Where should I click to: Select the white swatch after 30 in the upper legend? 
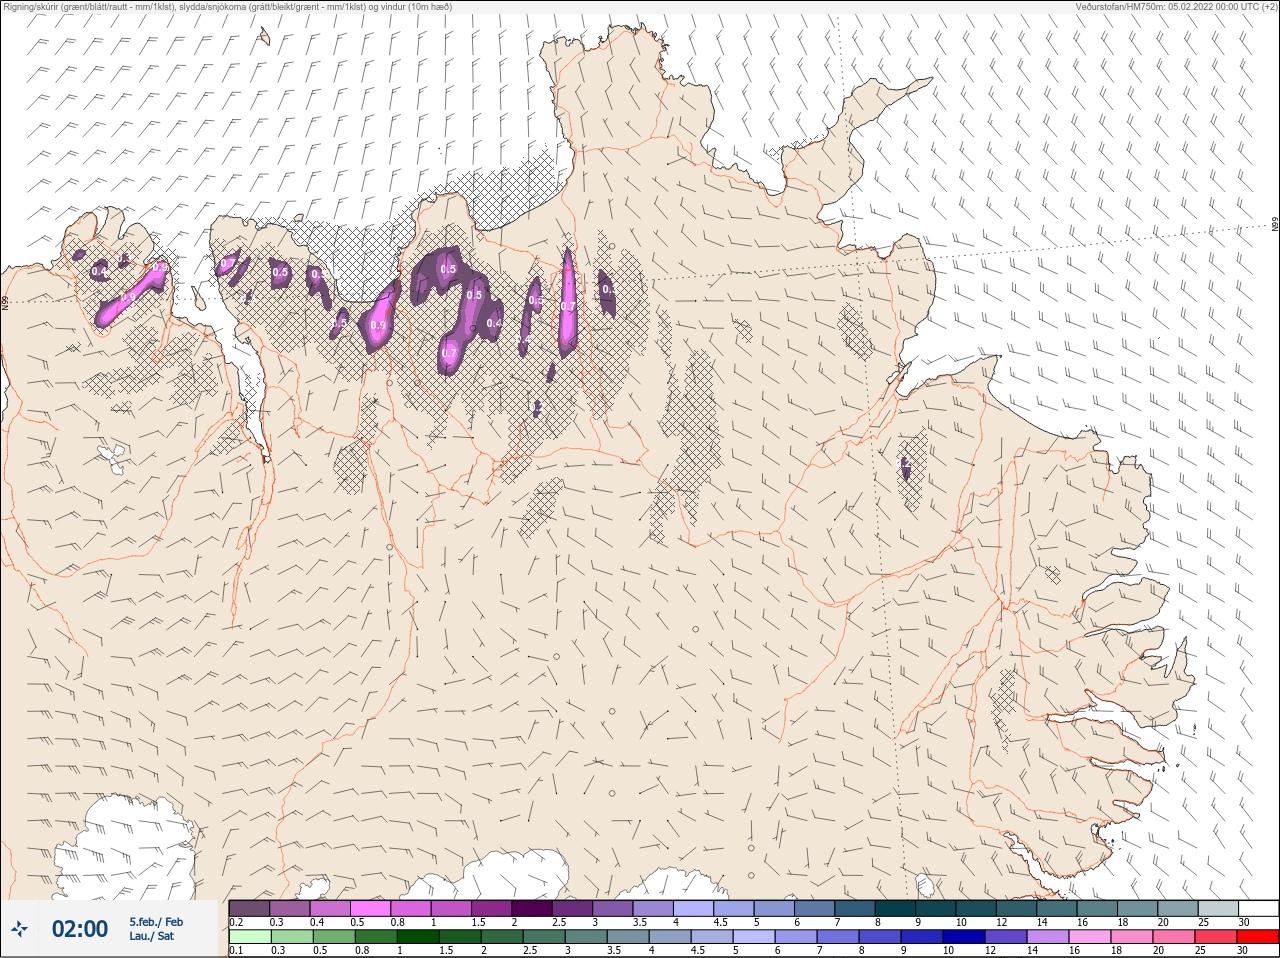click(1258, 908)
